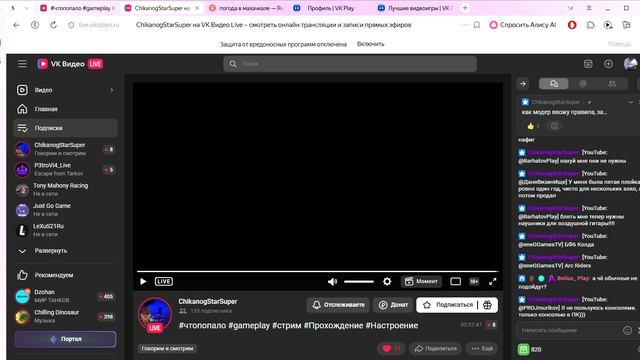The width and height of the screenshot is (640, 360).
Task: Open recommended channel Chilling Dinosaur
Action: pos(65,316)
